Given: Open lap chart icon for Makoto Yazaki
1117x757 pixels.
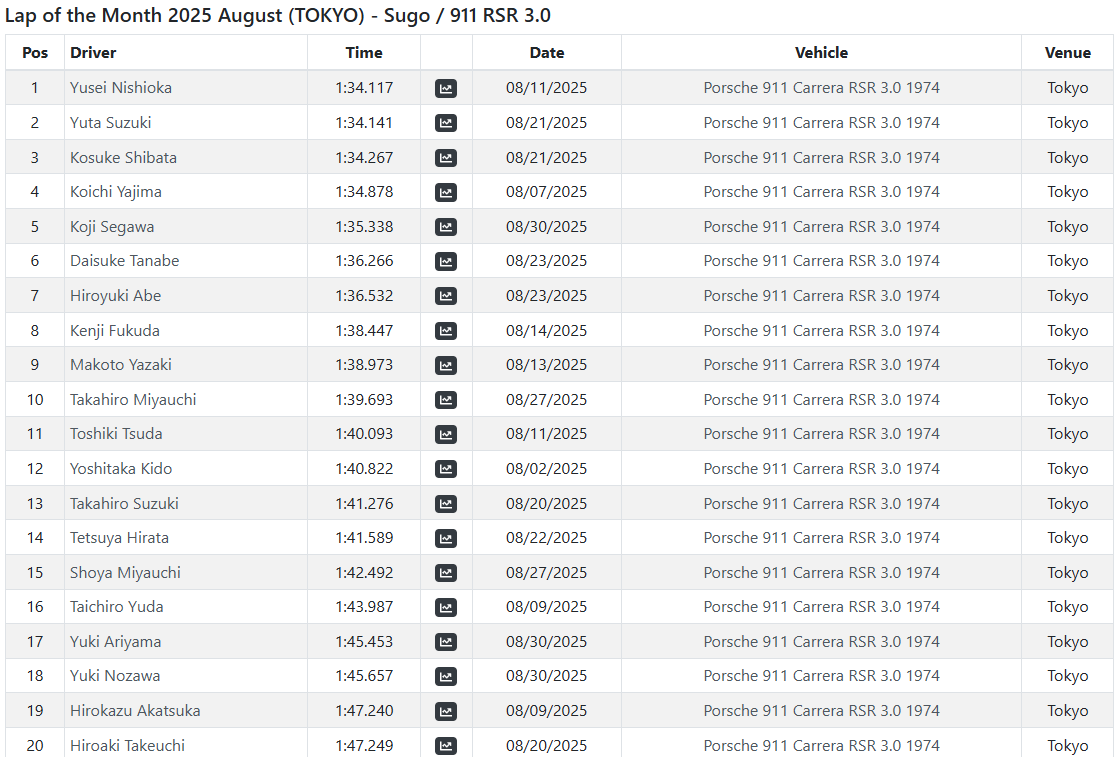Looking at the screenshot, I should (x=446, y=365).
